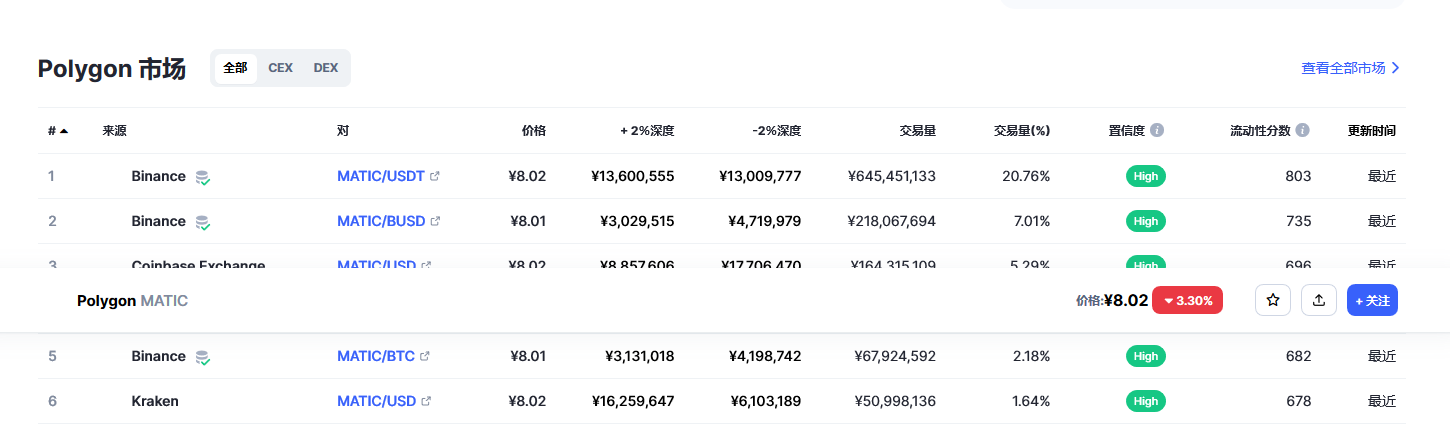Click external link icon beside MATIC/BTC
This screenshot has width=1450, height=430.
(425, 356)
